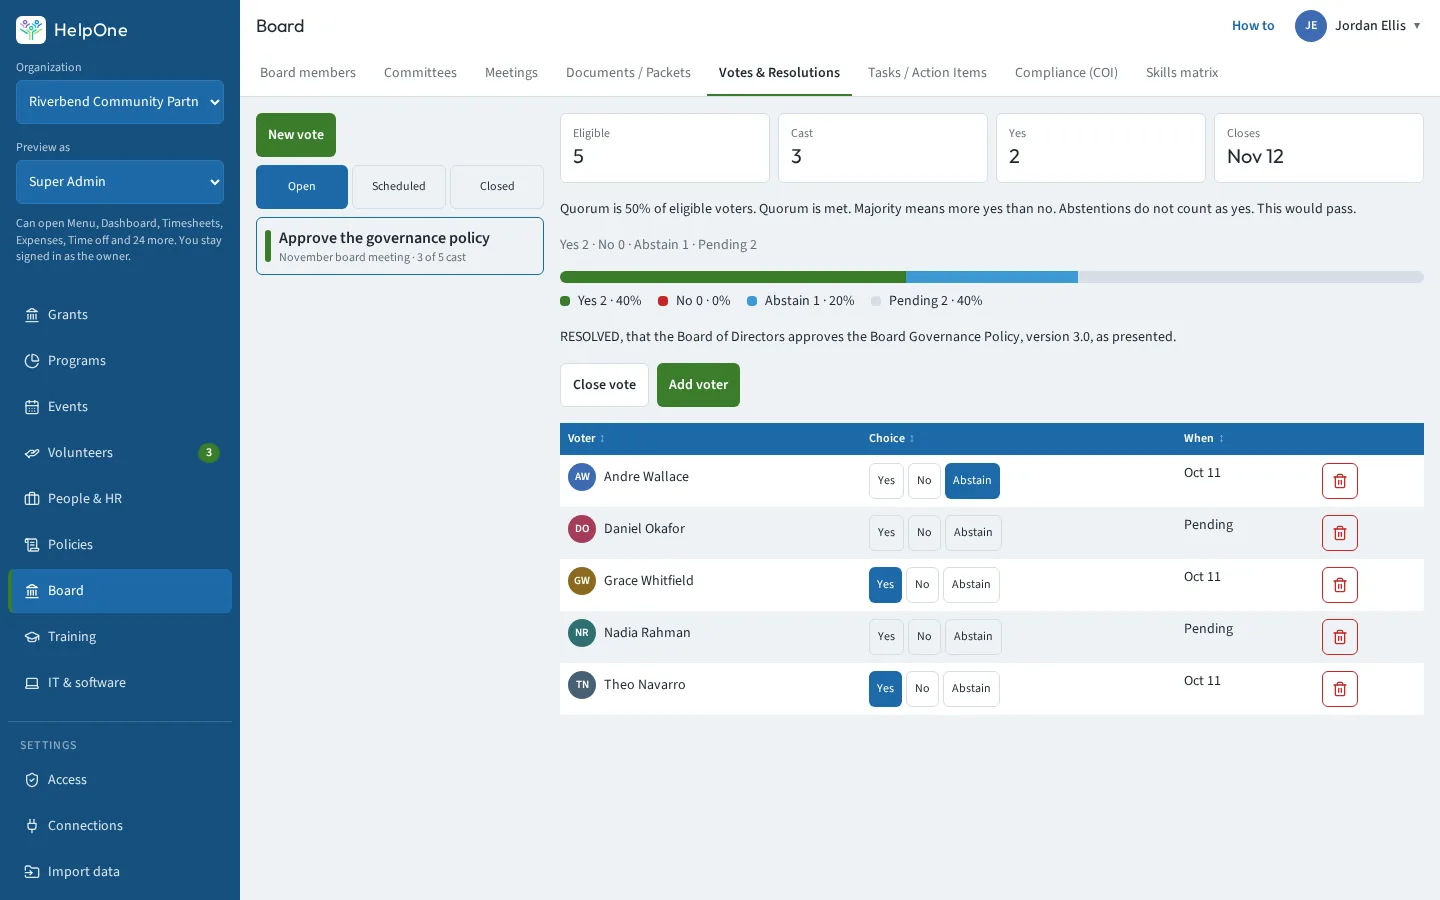Screen dimensions: 1440x900
Task: Change Theo Navarro's vote to No
Action: 922,689
